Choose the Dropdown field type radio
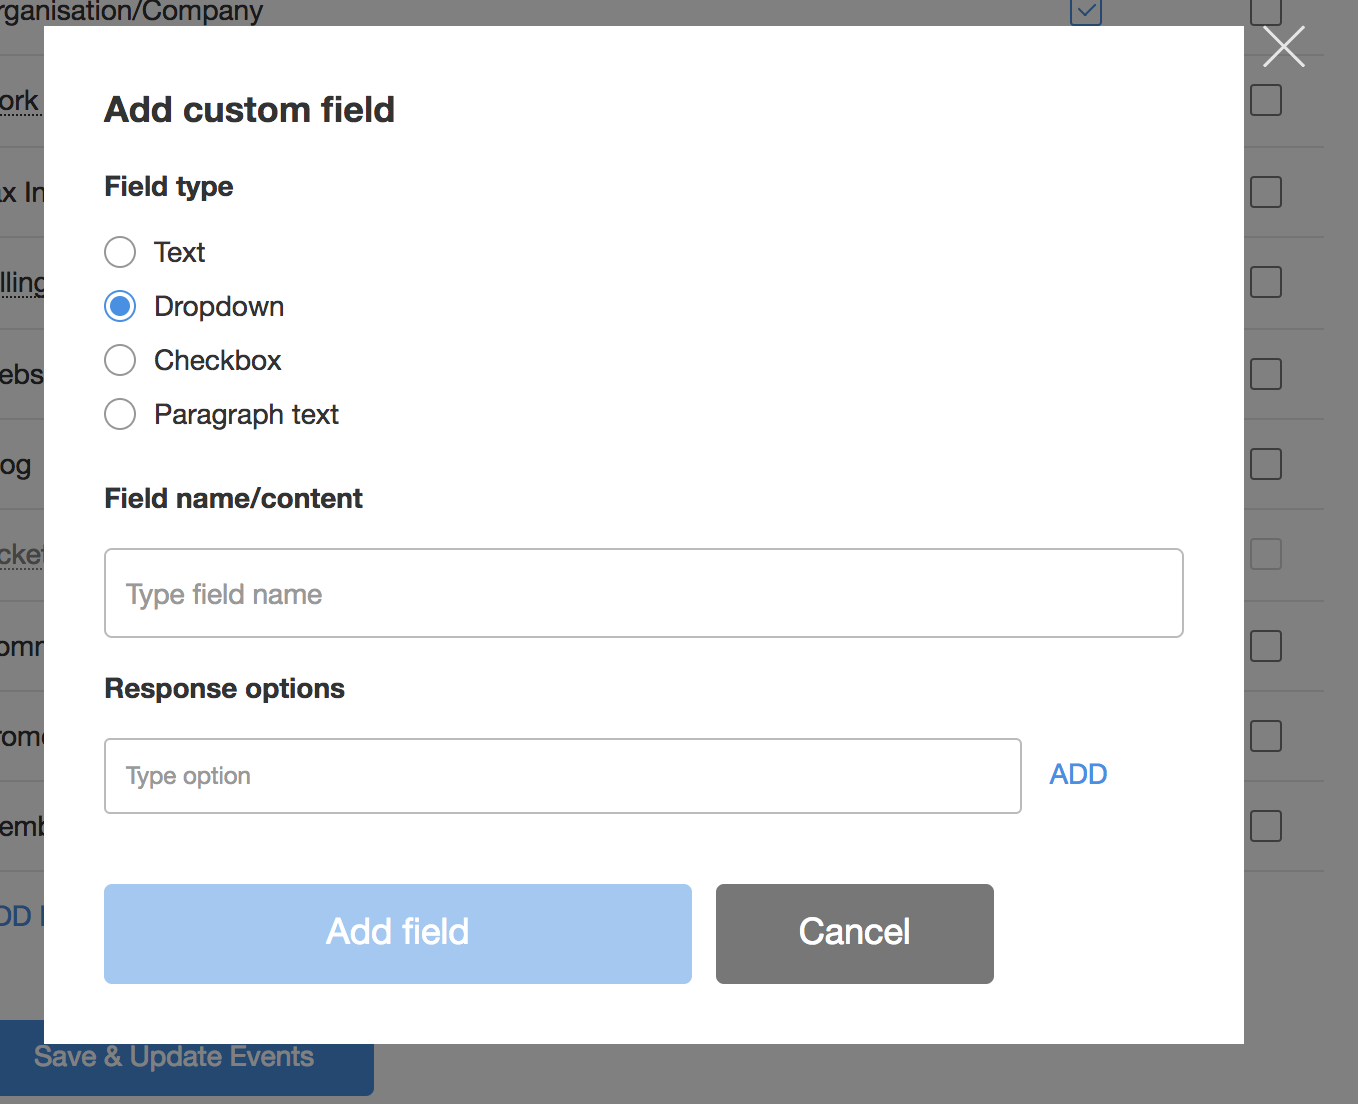The width and height of the screenshot is (1358, 1104). [x=120, y=306]
